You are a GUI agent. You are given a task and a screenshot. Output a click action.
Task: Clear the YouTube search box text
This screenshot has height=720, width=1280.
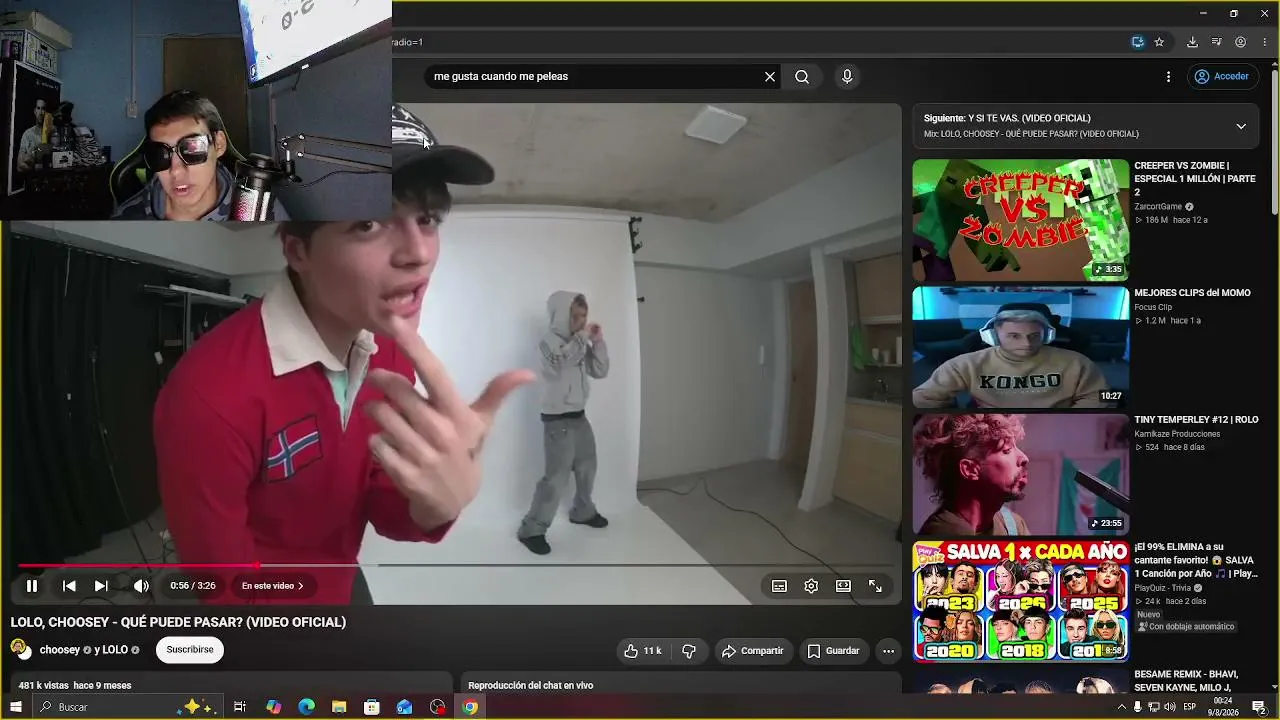click(770, 77)
